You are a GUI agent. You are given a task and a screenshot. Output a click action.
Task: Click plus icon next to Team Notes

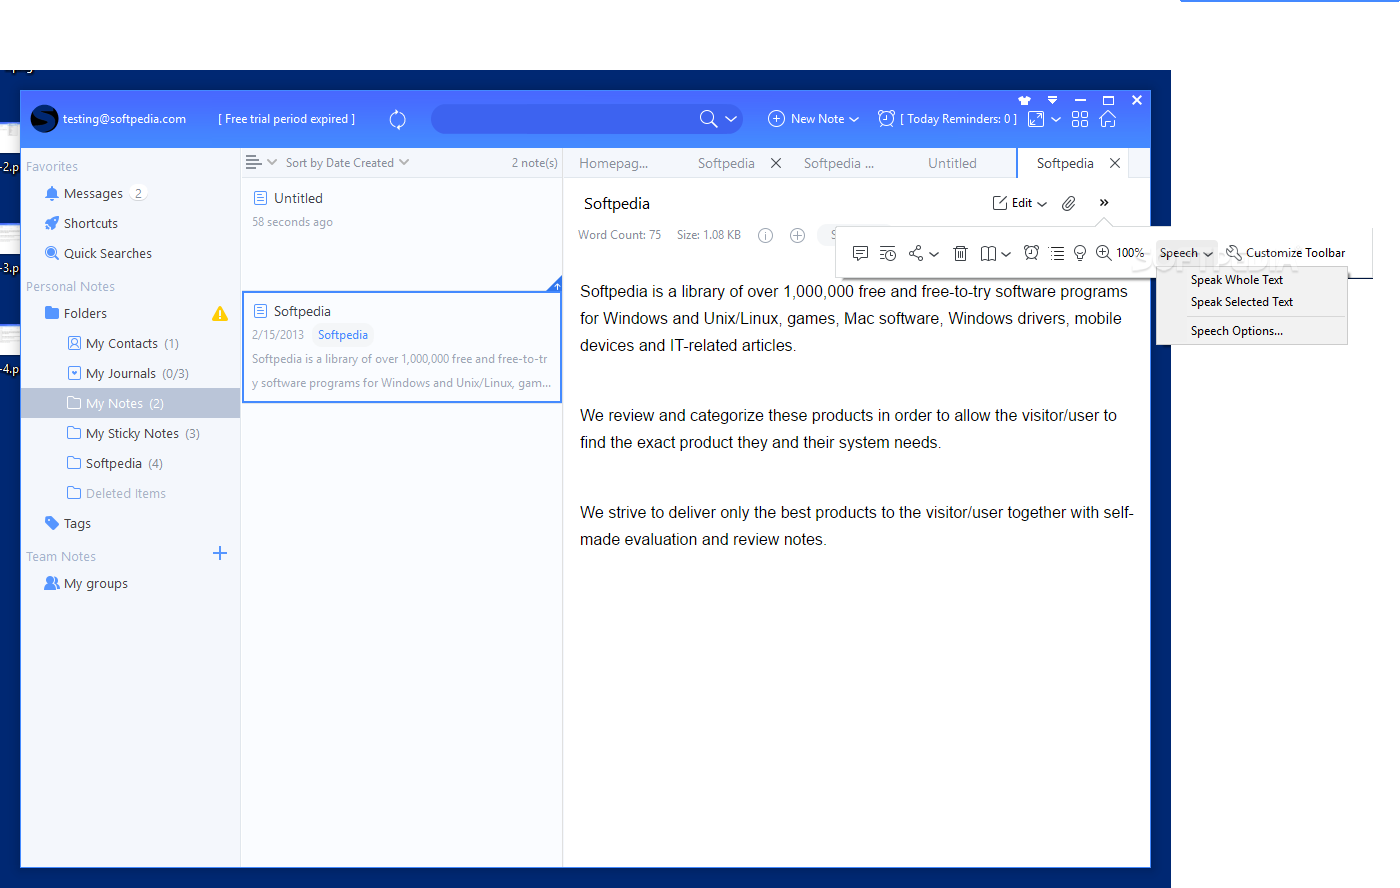coord(220,553)
